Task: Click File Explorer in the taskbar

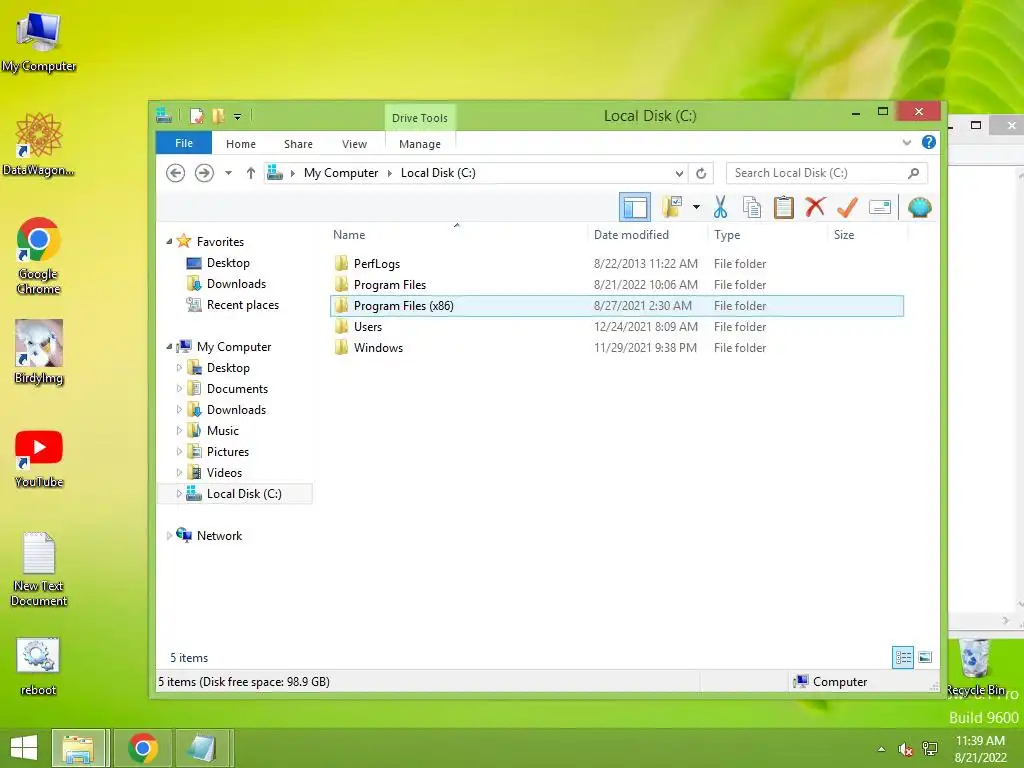Action: [78, 748]
